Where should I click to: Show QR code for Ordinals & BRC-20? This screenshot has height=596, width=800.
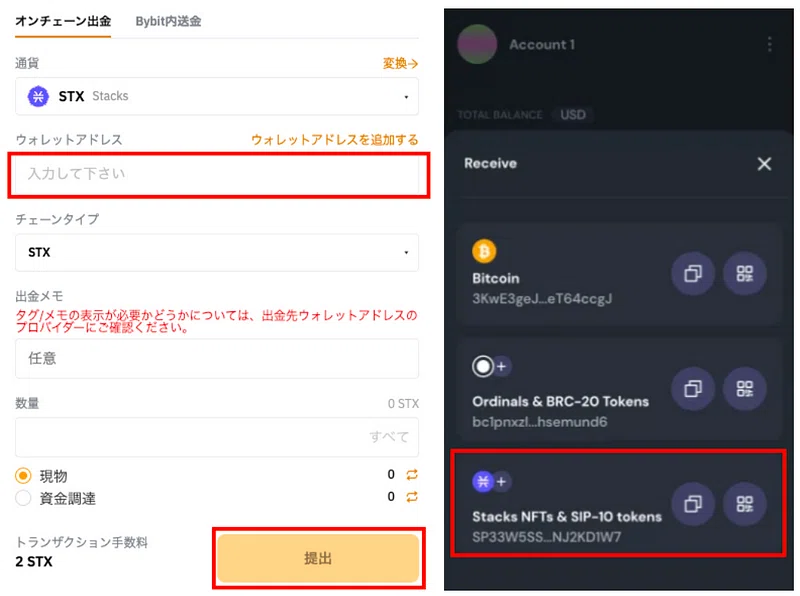[744, 389]
